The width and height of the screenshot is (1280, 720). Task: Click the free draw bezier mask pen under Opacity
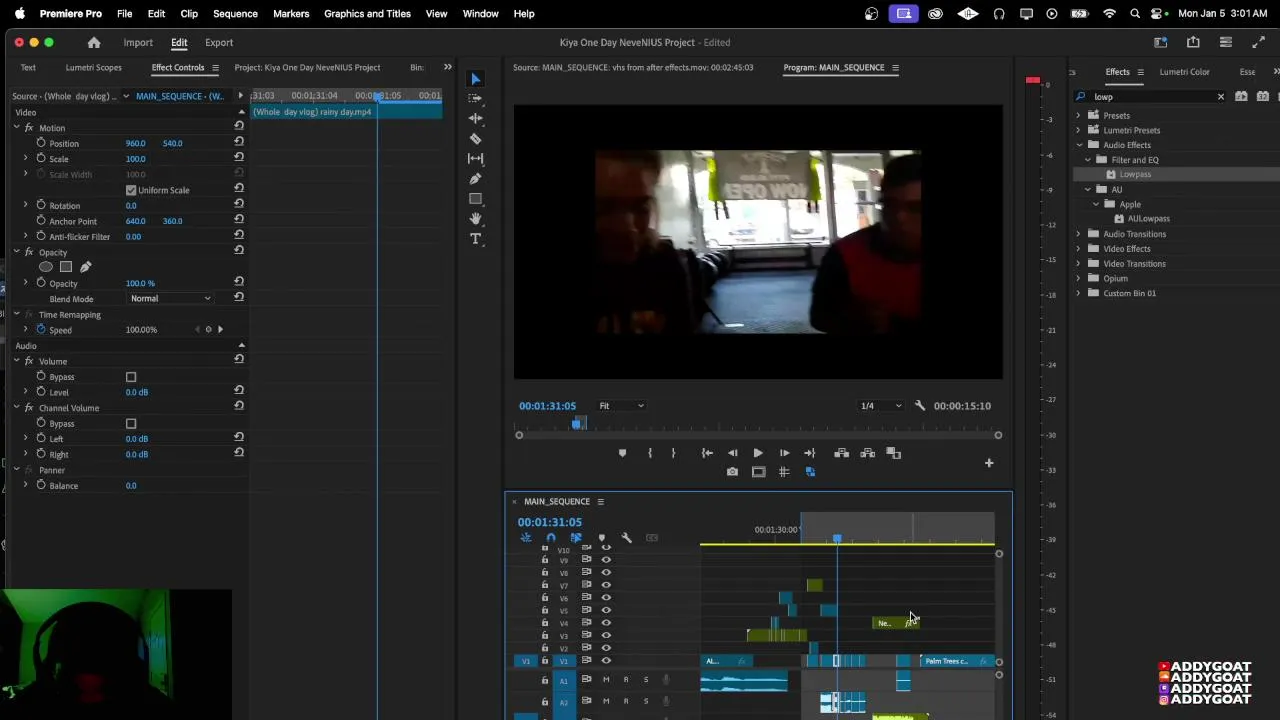point(85,267)
